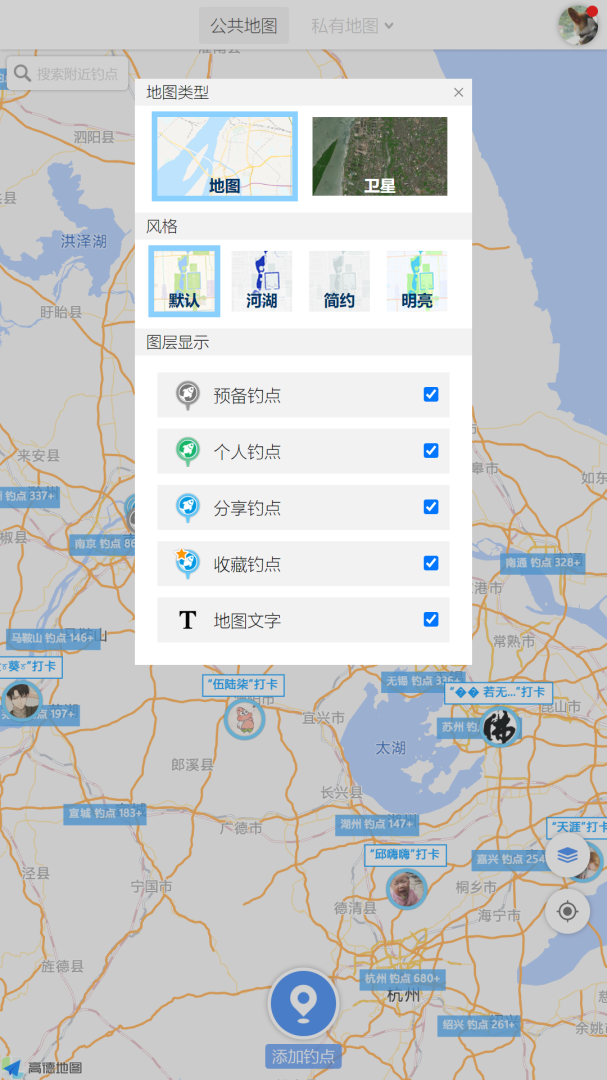Screen dimensions: 607x1080
Task: Click the search magnifier icon
Action: [x=23, y=73]
